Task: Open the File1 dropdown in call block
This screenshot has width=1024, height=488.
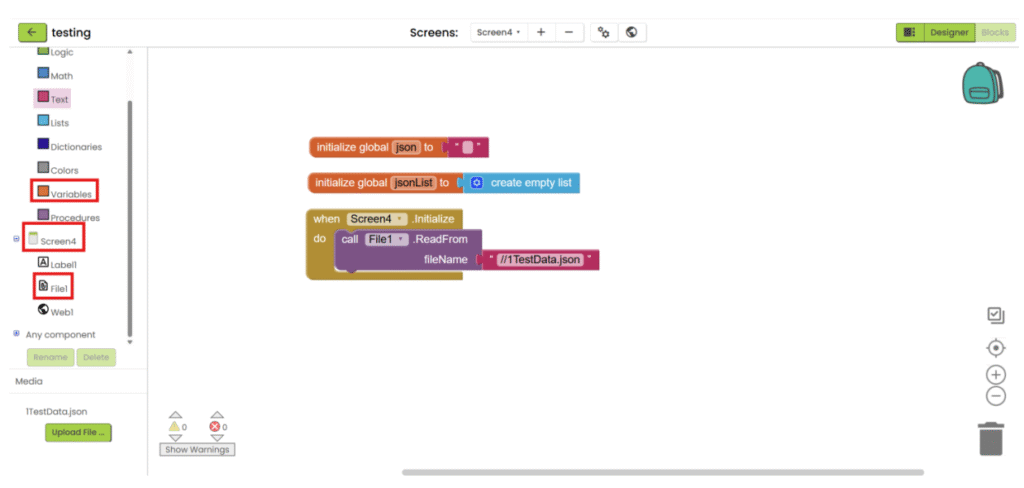Action: (387, 239)
